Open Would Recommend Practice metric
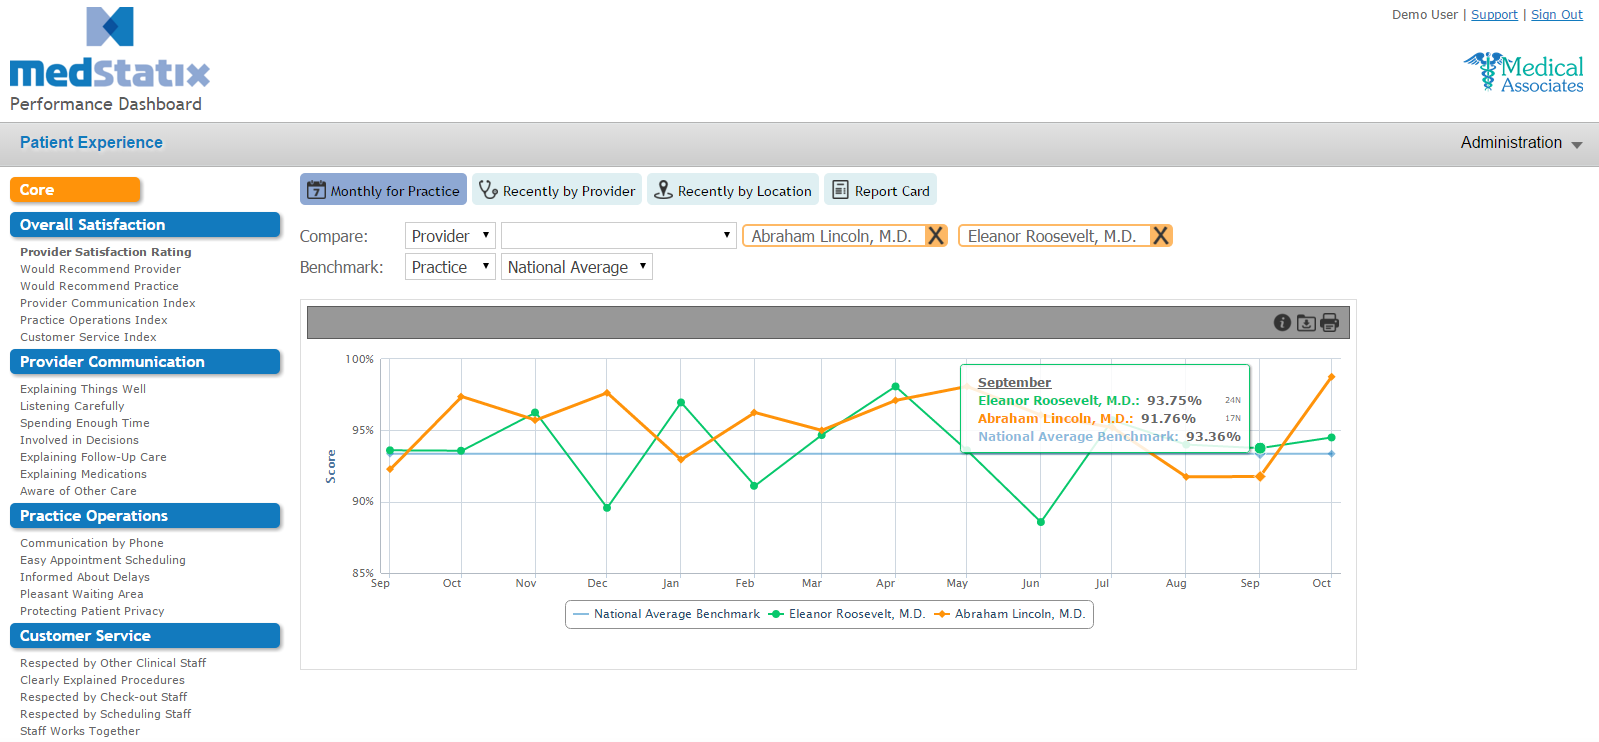Screen dimensions: 1599x742 click(100, 286)
